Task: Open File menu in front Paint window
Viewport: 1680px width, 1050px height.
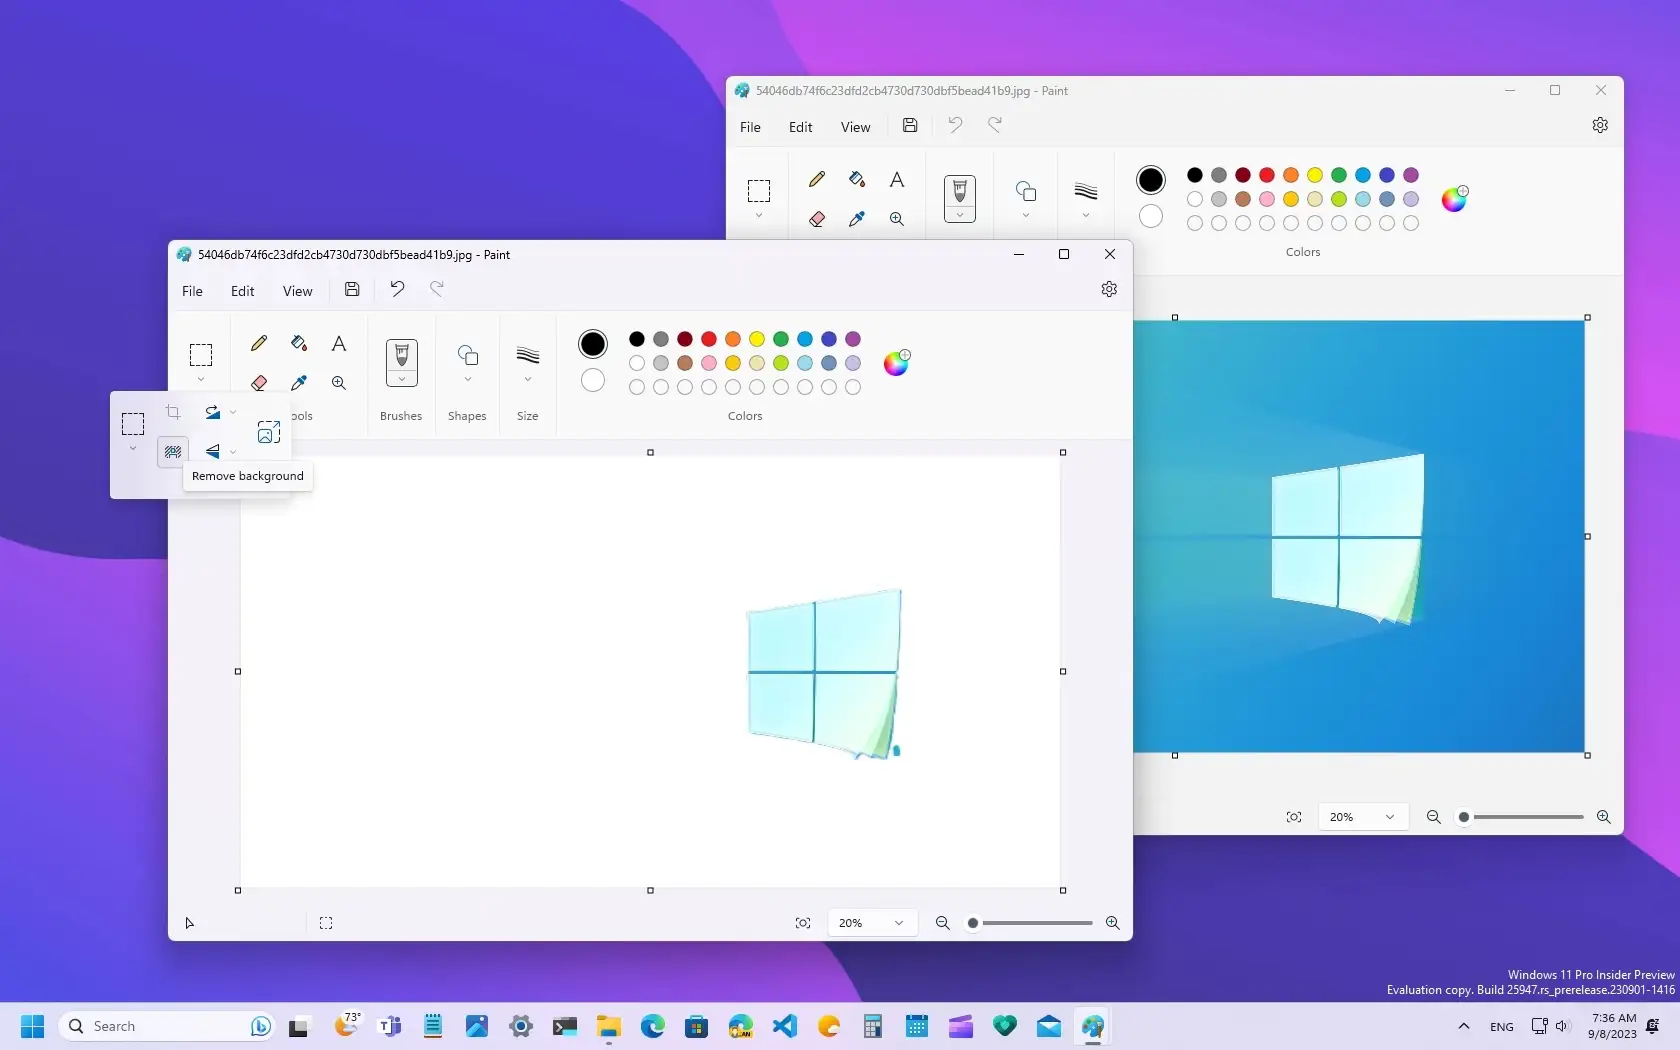Action: tap(192, 291)
